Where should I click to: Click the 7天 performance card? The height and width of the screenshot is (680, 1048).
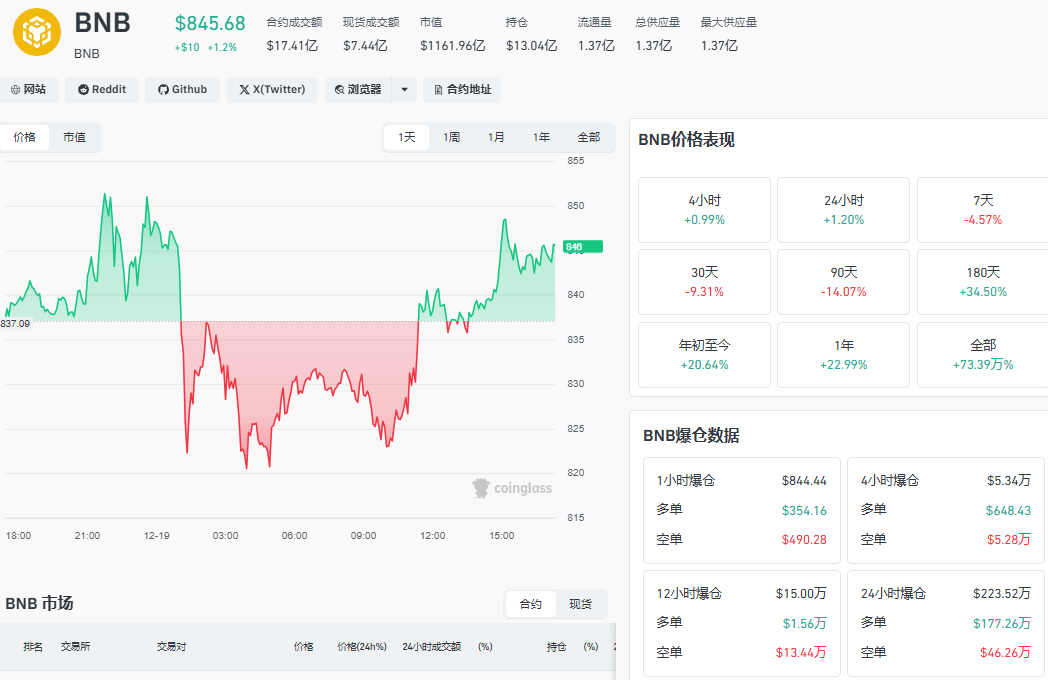click(x=982, y=209)
